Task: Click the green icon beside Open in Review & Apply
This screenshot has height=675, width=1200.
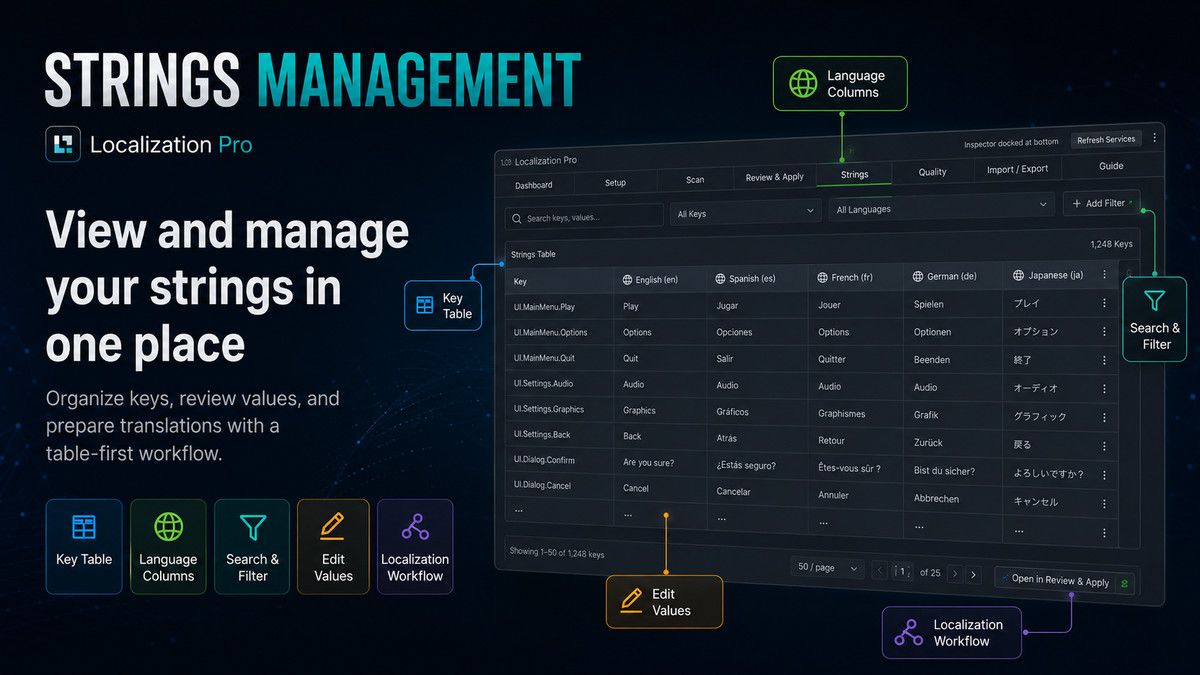Action: coord(1126,583)
